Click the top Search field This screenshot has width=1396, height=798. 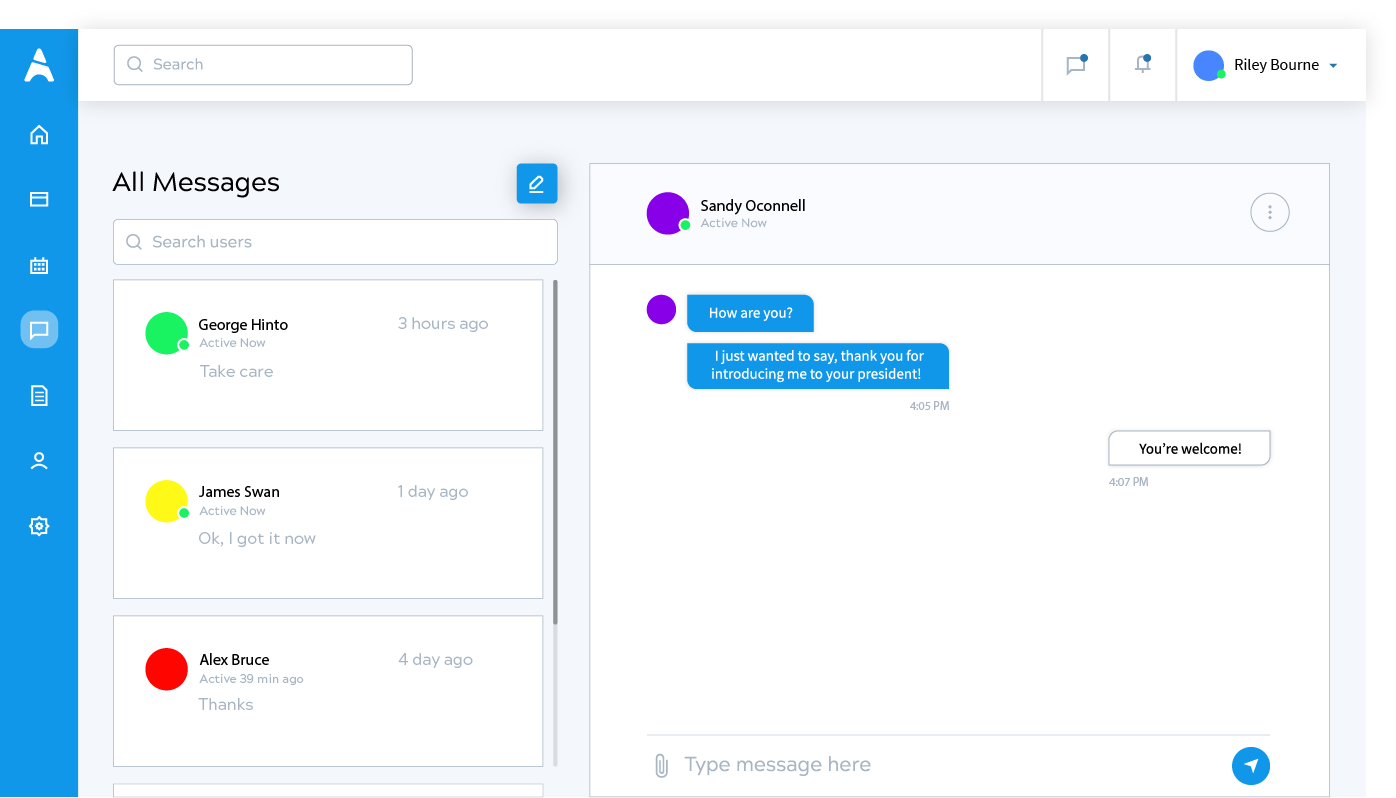click(263, 65)
